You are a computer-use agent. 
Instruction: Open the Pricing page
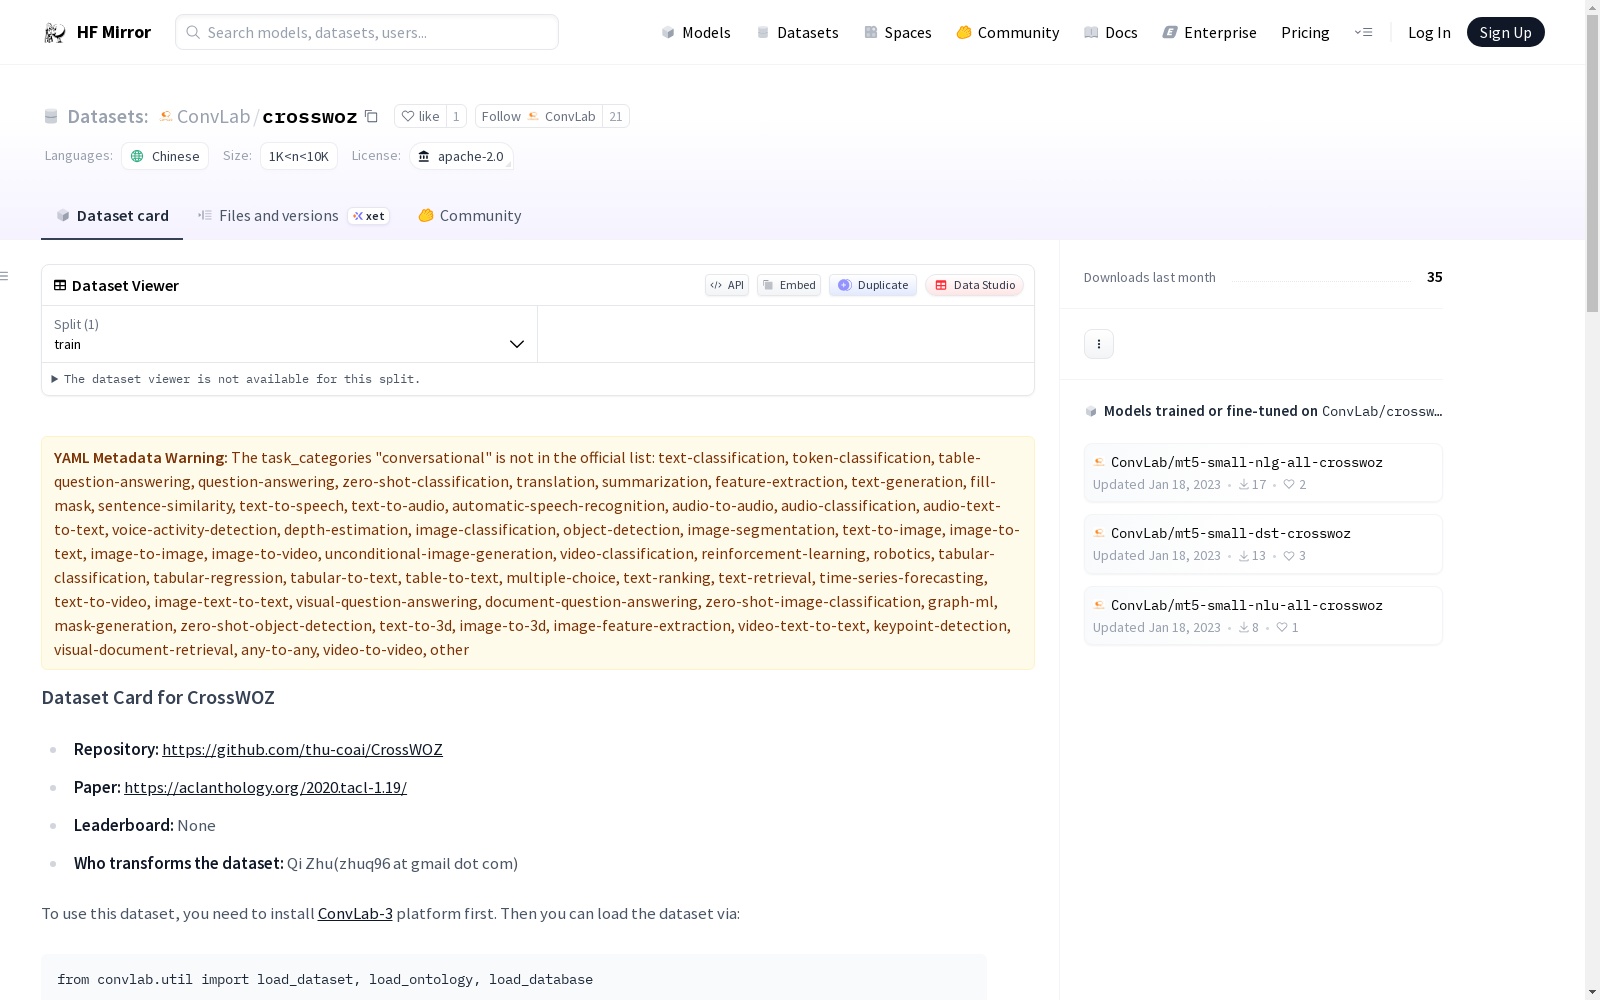tap(1305, 32)
